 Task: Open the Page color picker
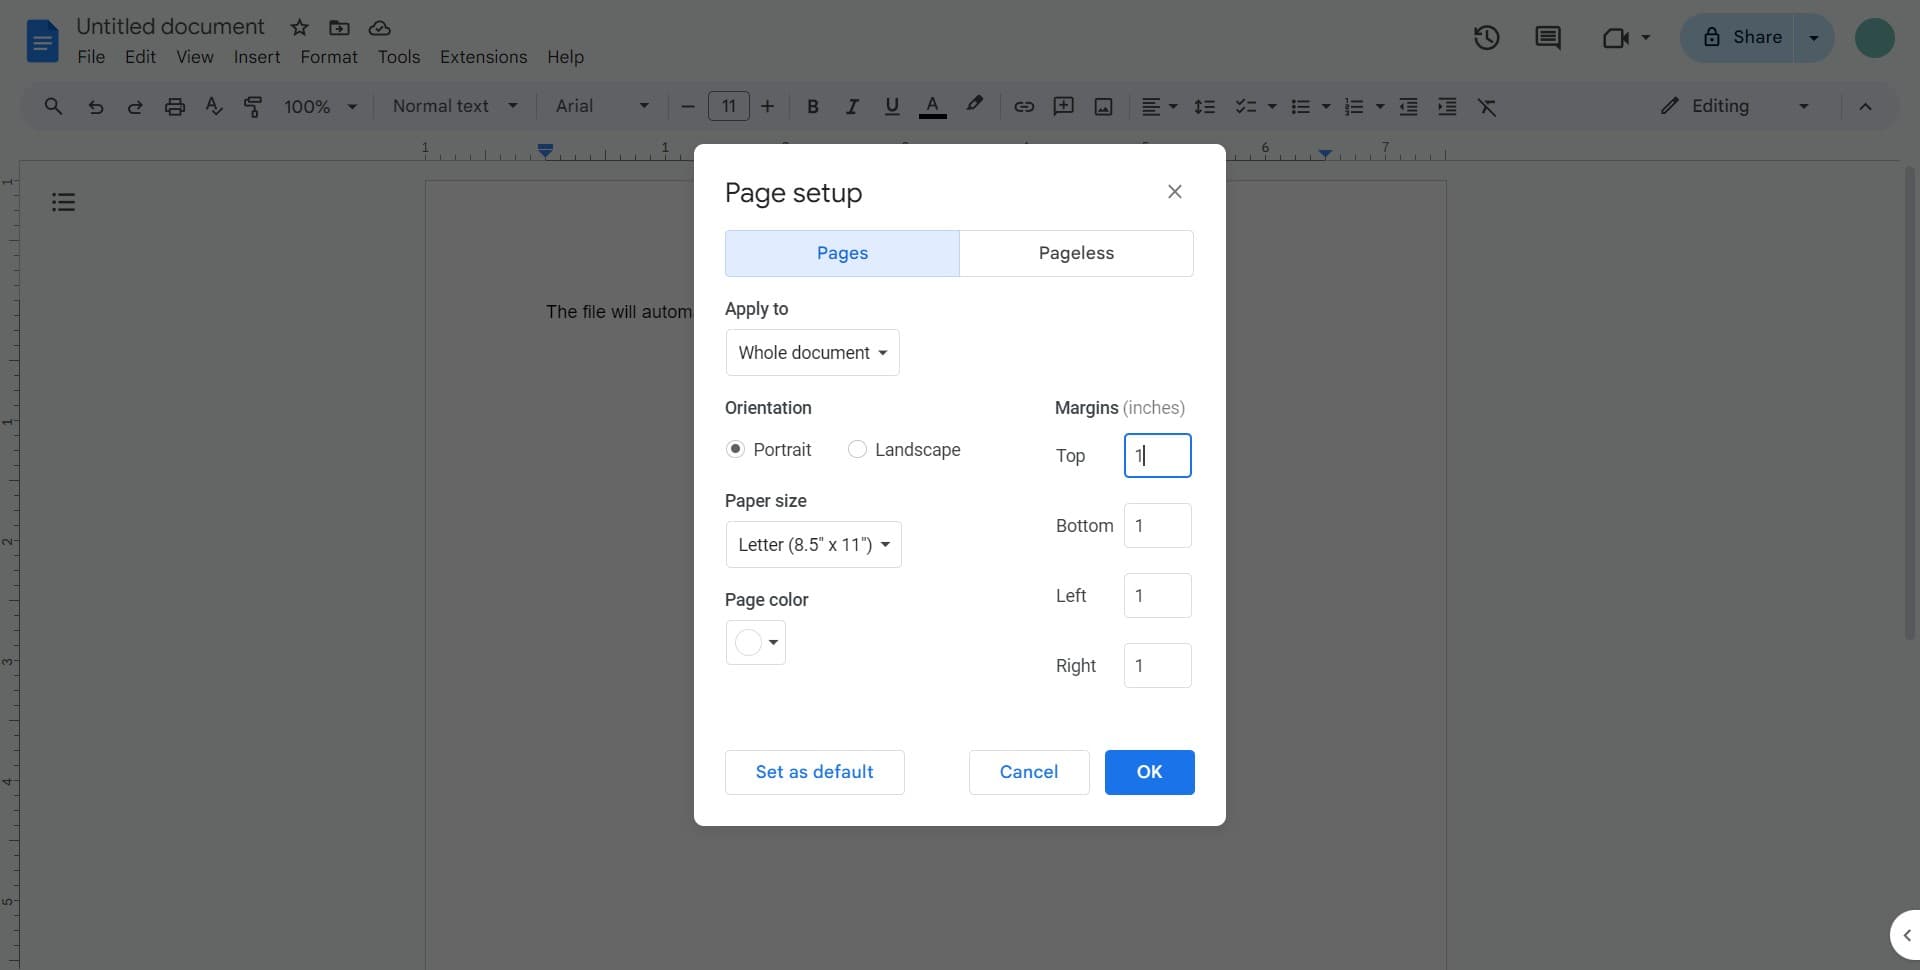[755, 643]
